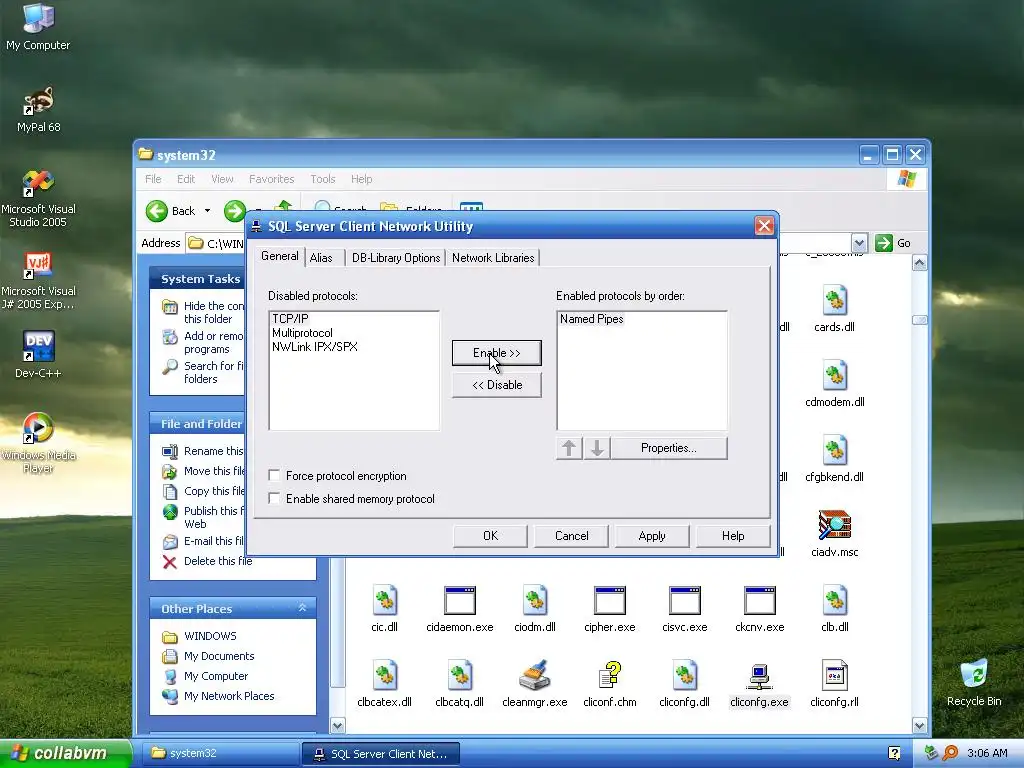
Task: Switch to the Alias tab
Action: pyautogui.click(x=321, y=258)
